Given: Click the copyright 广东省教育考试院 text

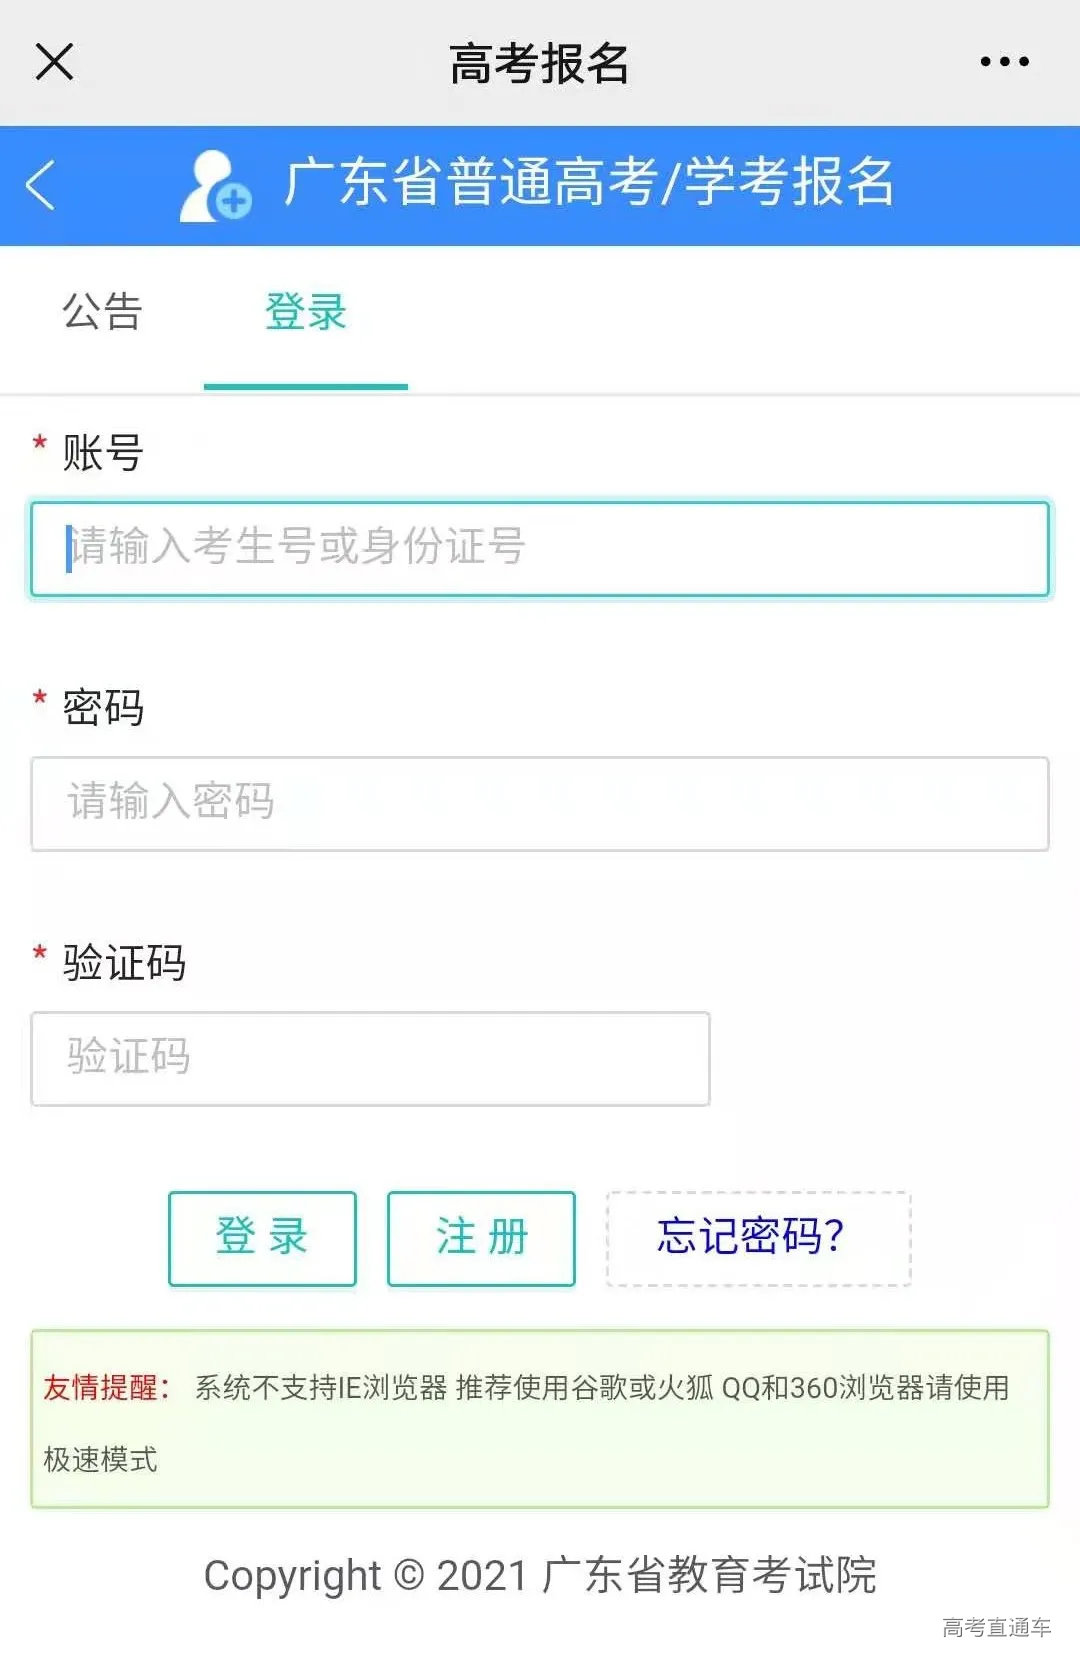Looking at the screenshot, I should pos(540,1573).
